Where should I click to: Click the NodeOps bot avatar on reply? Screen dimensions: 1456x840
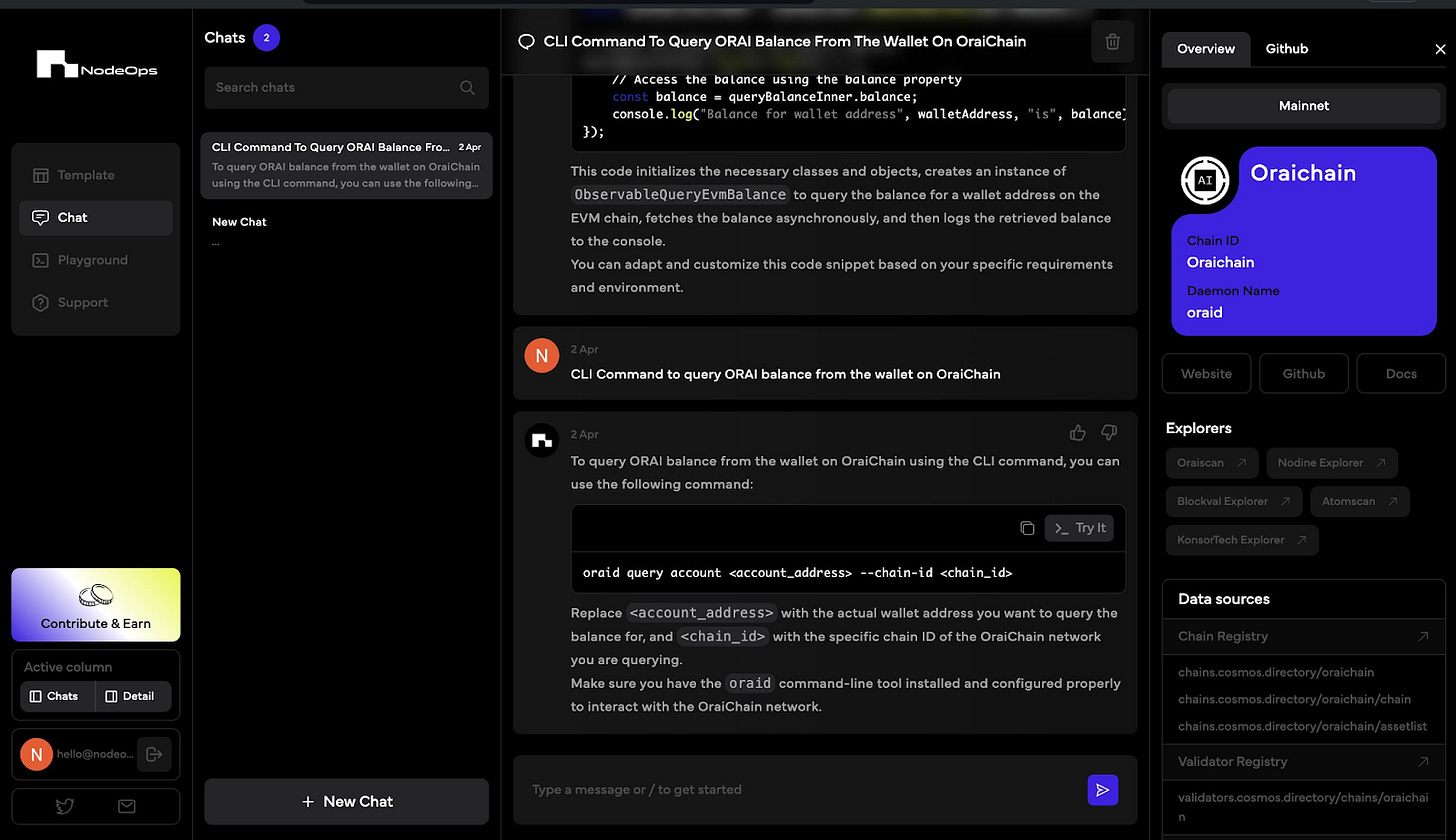(x=542, y=440)
